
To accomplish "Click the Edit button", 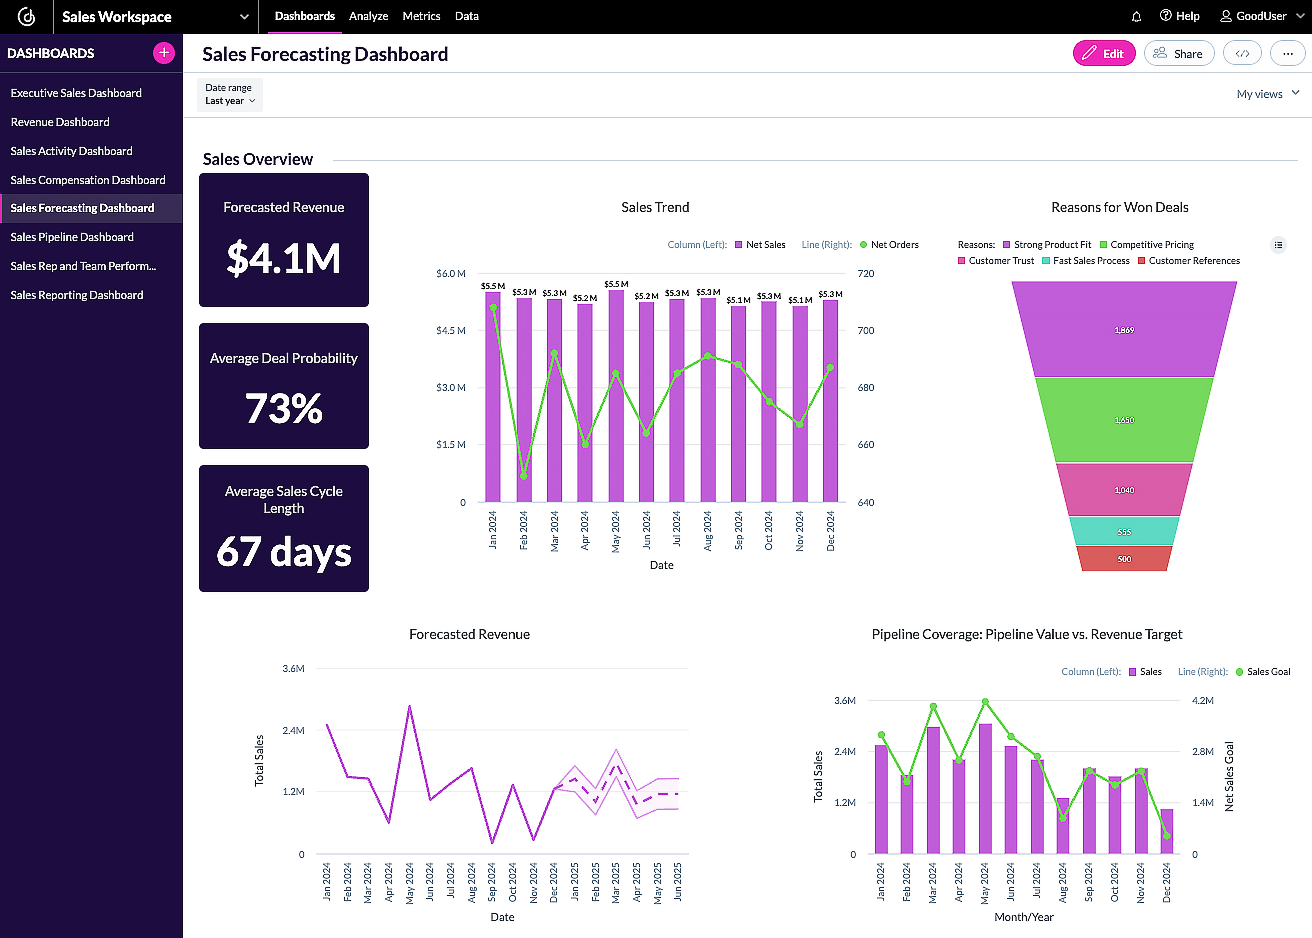I will [1104, 53].
